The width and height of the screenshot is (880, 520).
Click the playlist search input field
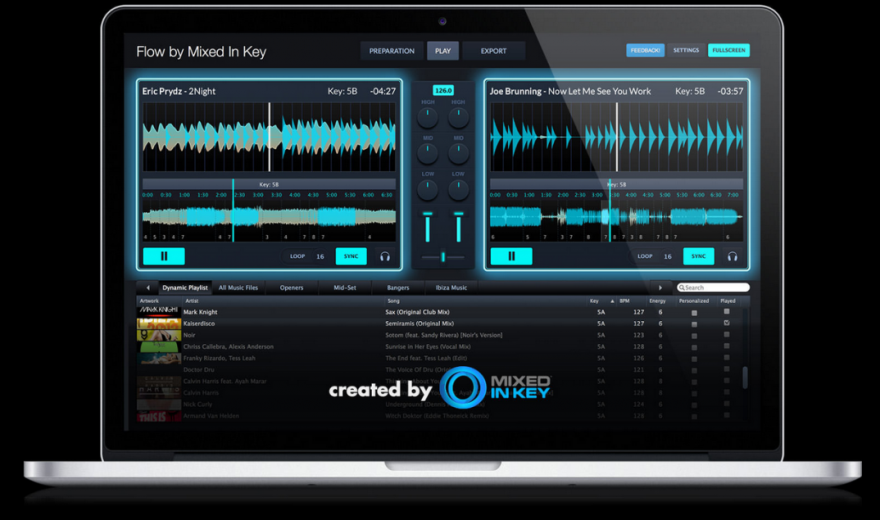click(716, 288)
